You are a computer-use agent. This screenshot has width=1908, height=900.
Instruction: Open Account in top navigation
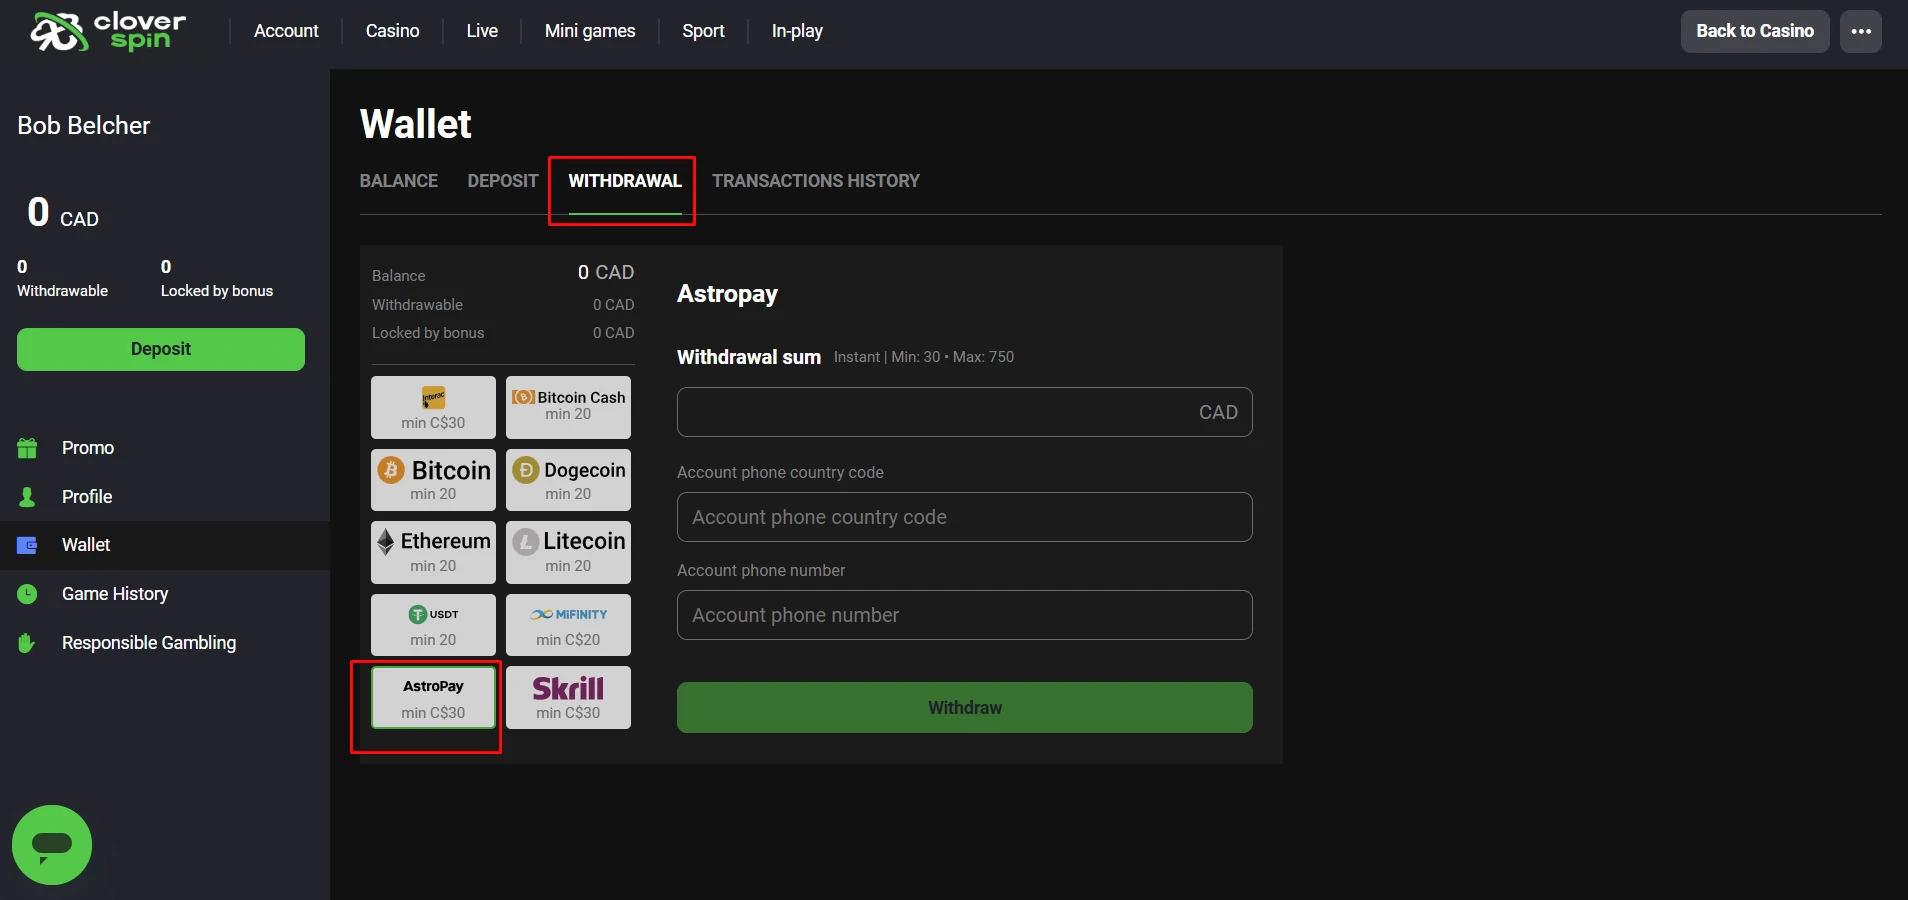point(286,31)
